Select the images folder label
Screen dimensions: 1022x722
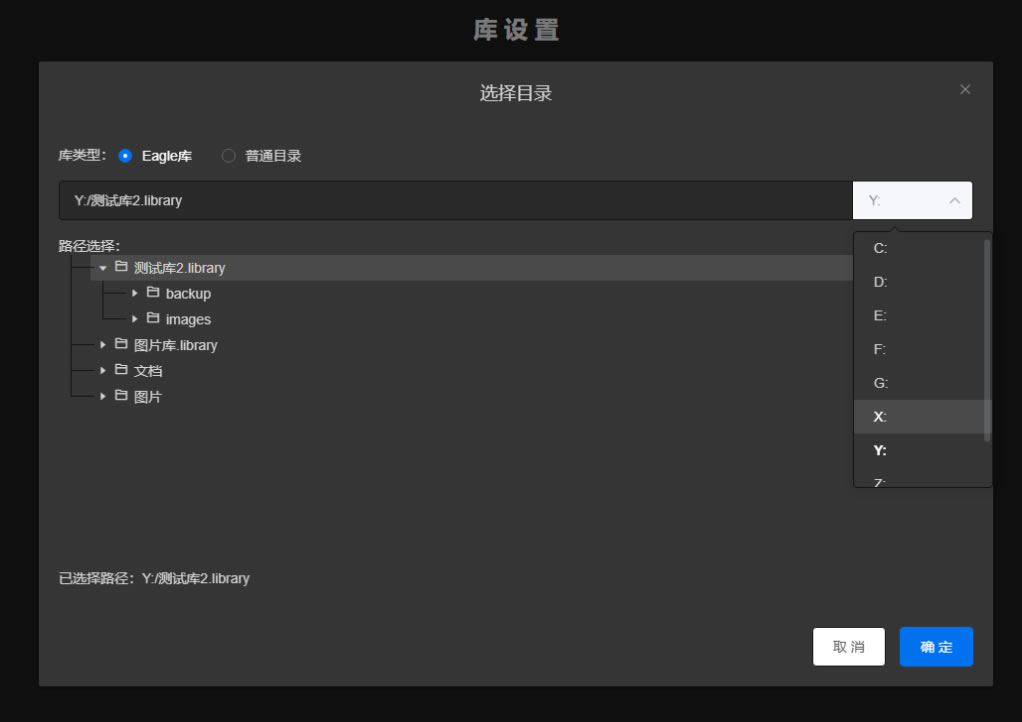(x=188, y=319)
